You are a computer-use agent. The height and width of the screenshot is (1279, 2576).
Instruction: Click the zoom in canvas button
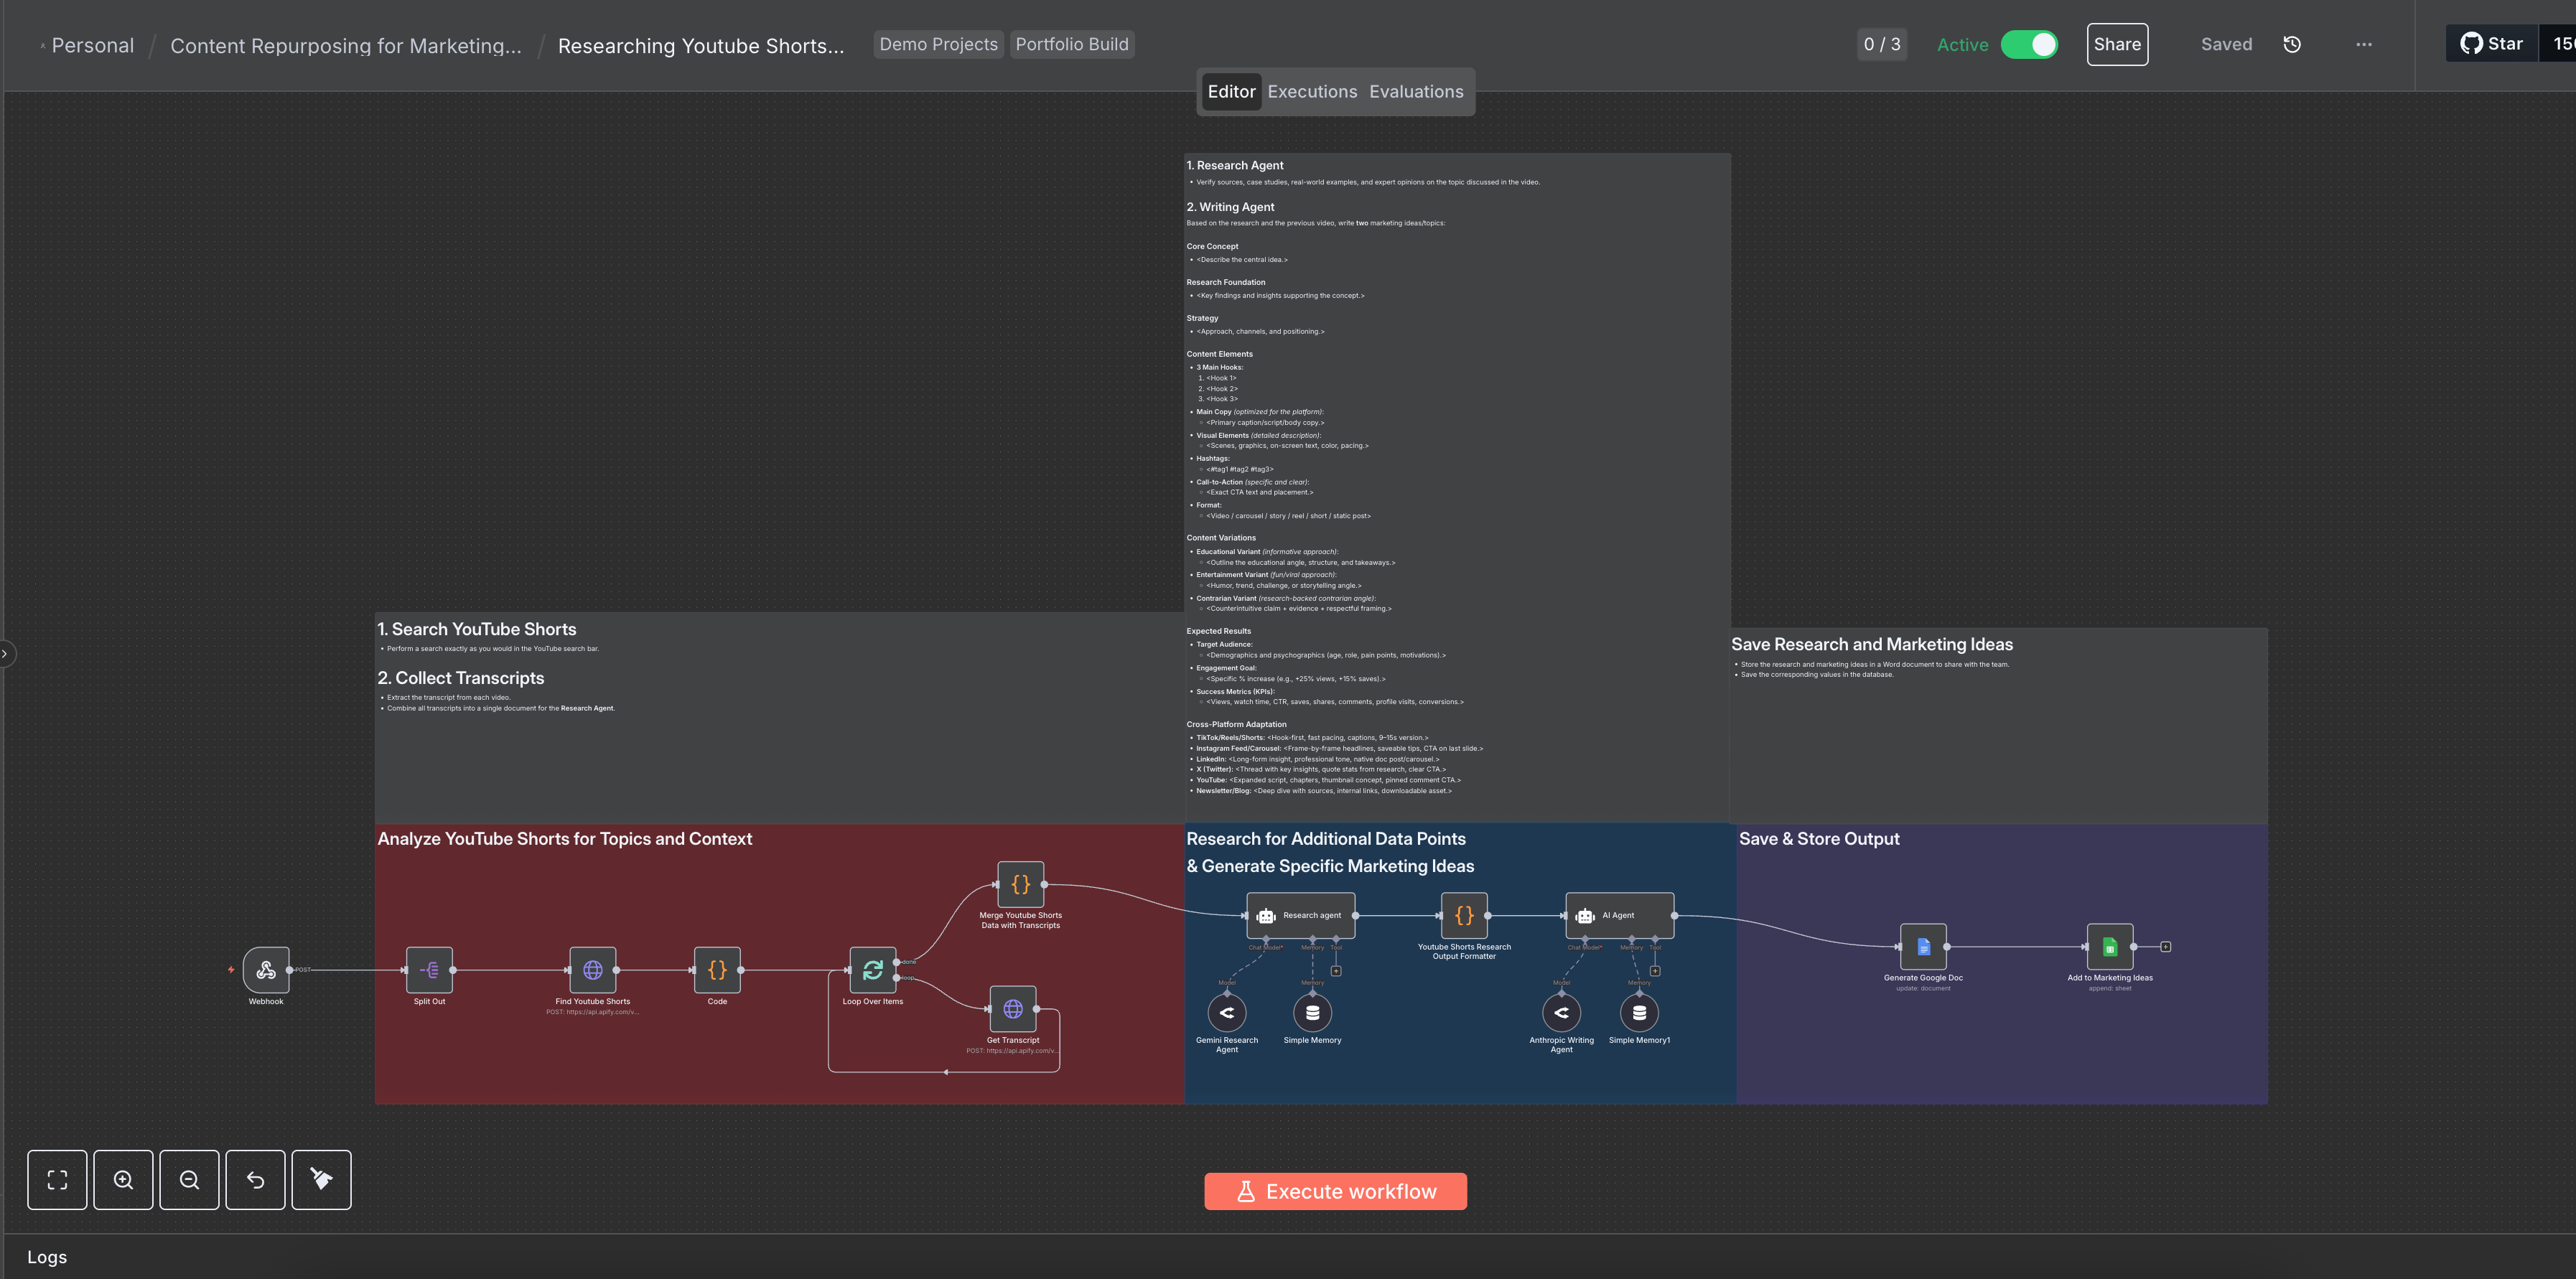point(123,1179)
